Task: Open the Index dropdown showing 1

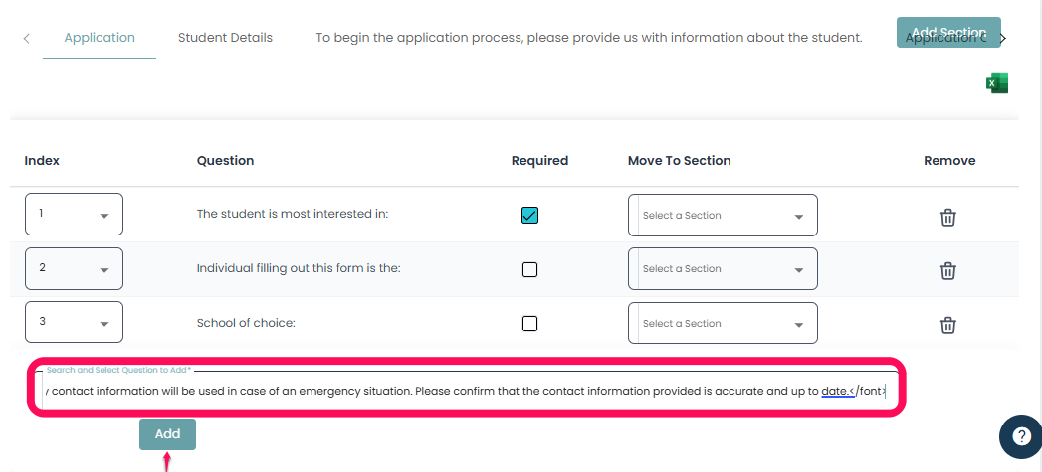Action: [x=74, y=215]
